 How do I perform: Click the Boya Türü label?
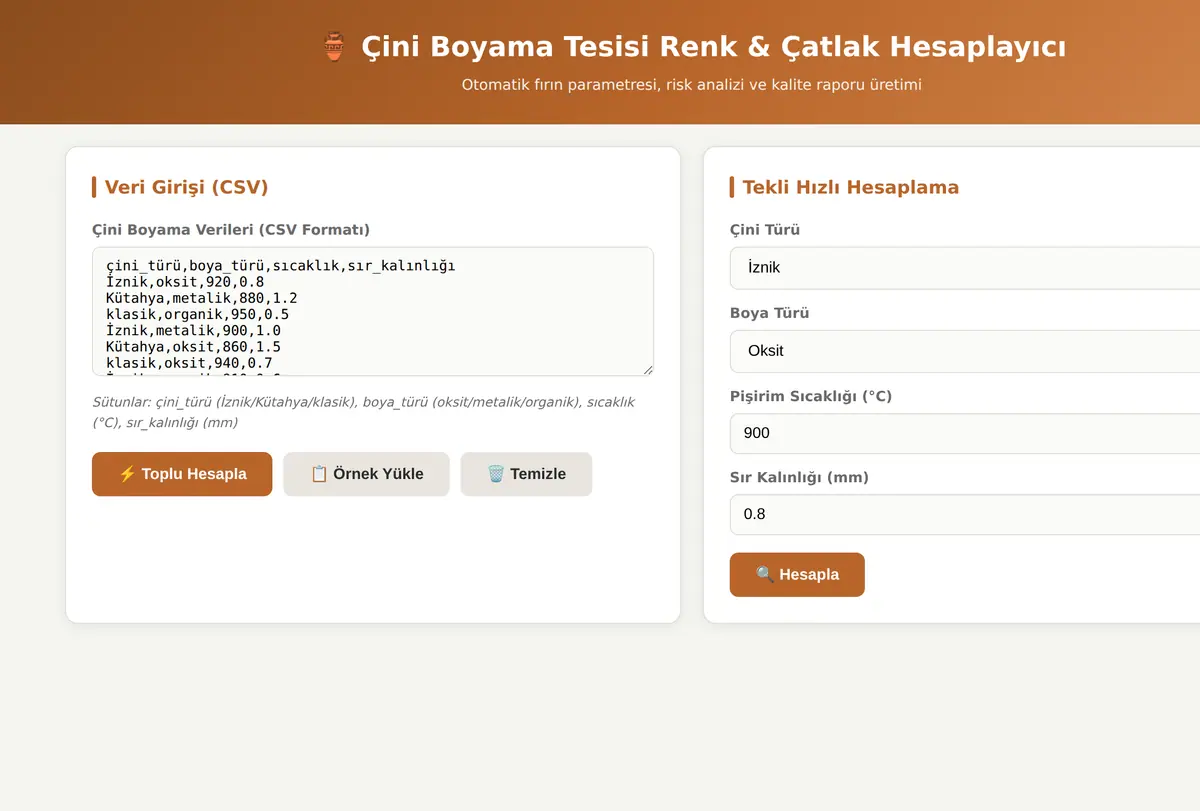tap(770, 313)
